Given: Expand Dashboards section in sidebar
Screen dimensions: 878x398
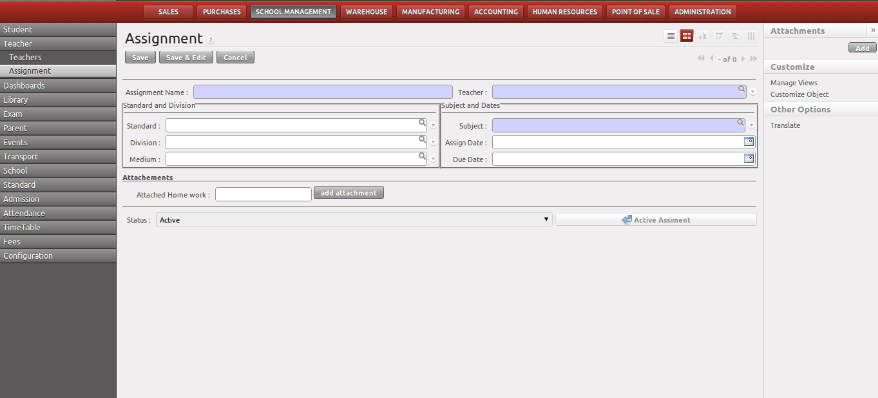Looking at the screenshot, I should [58, 86].
